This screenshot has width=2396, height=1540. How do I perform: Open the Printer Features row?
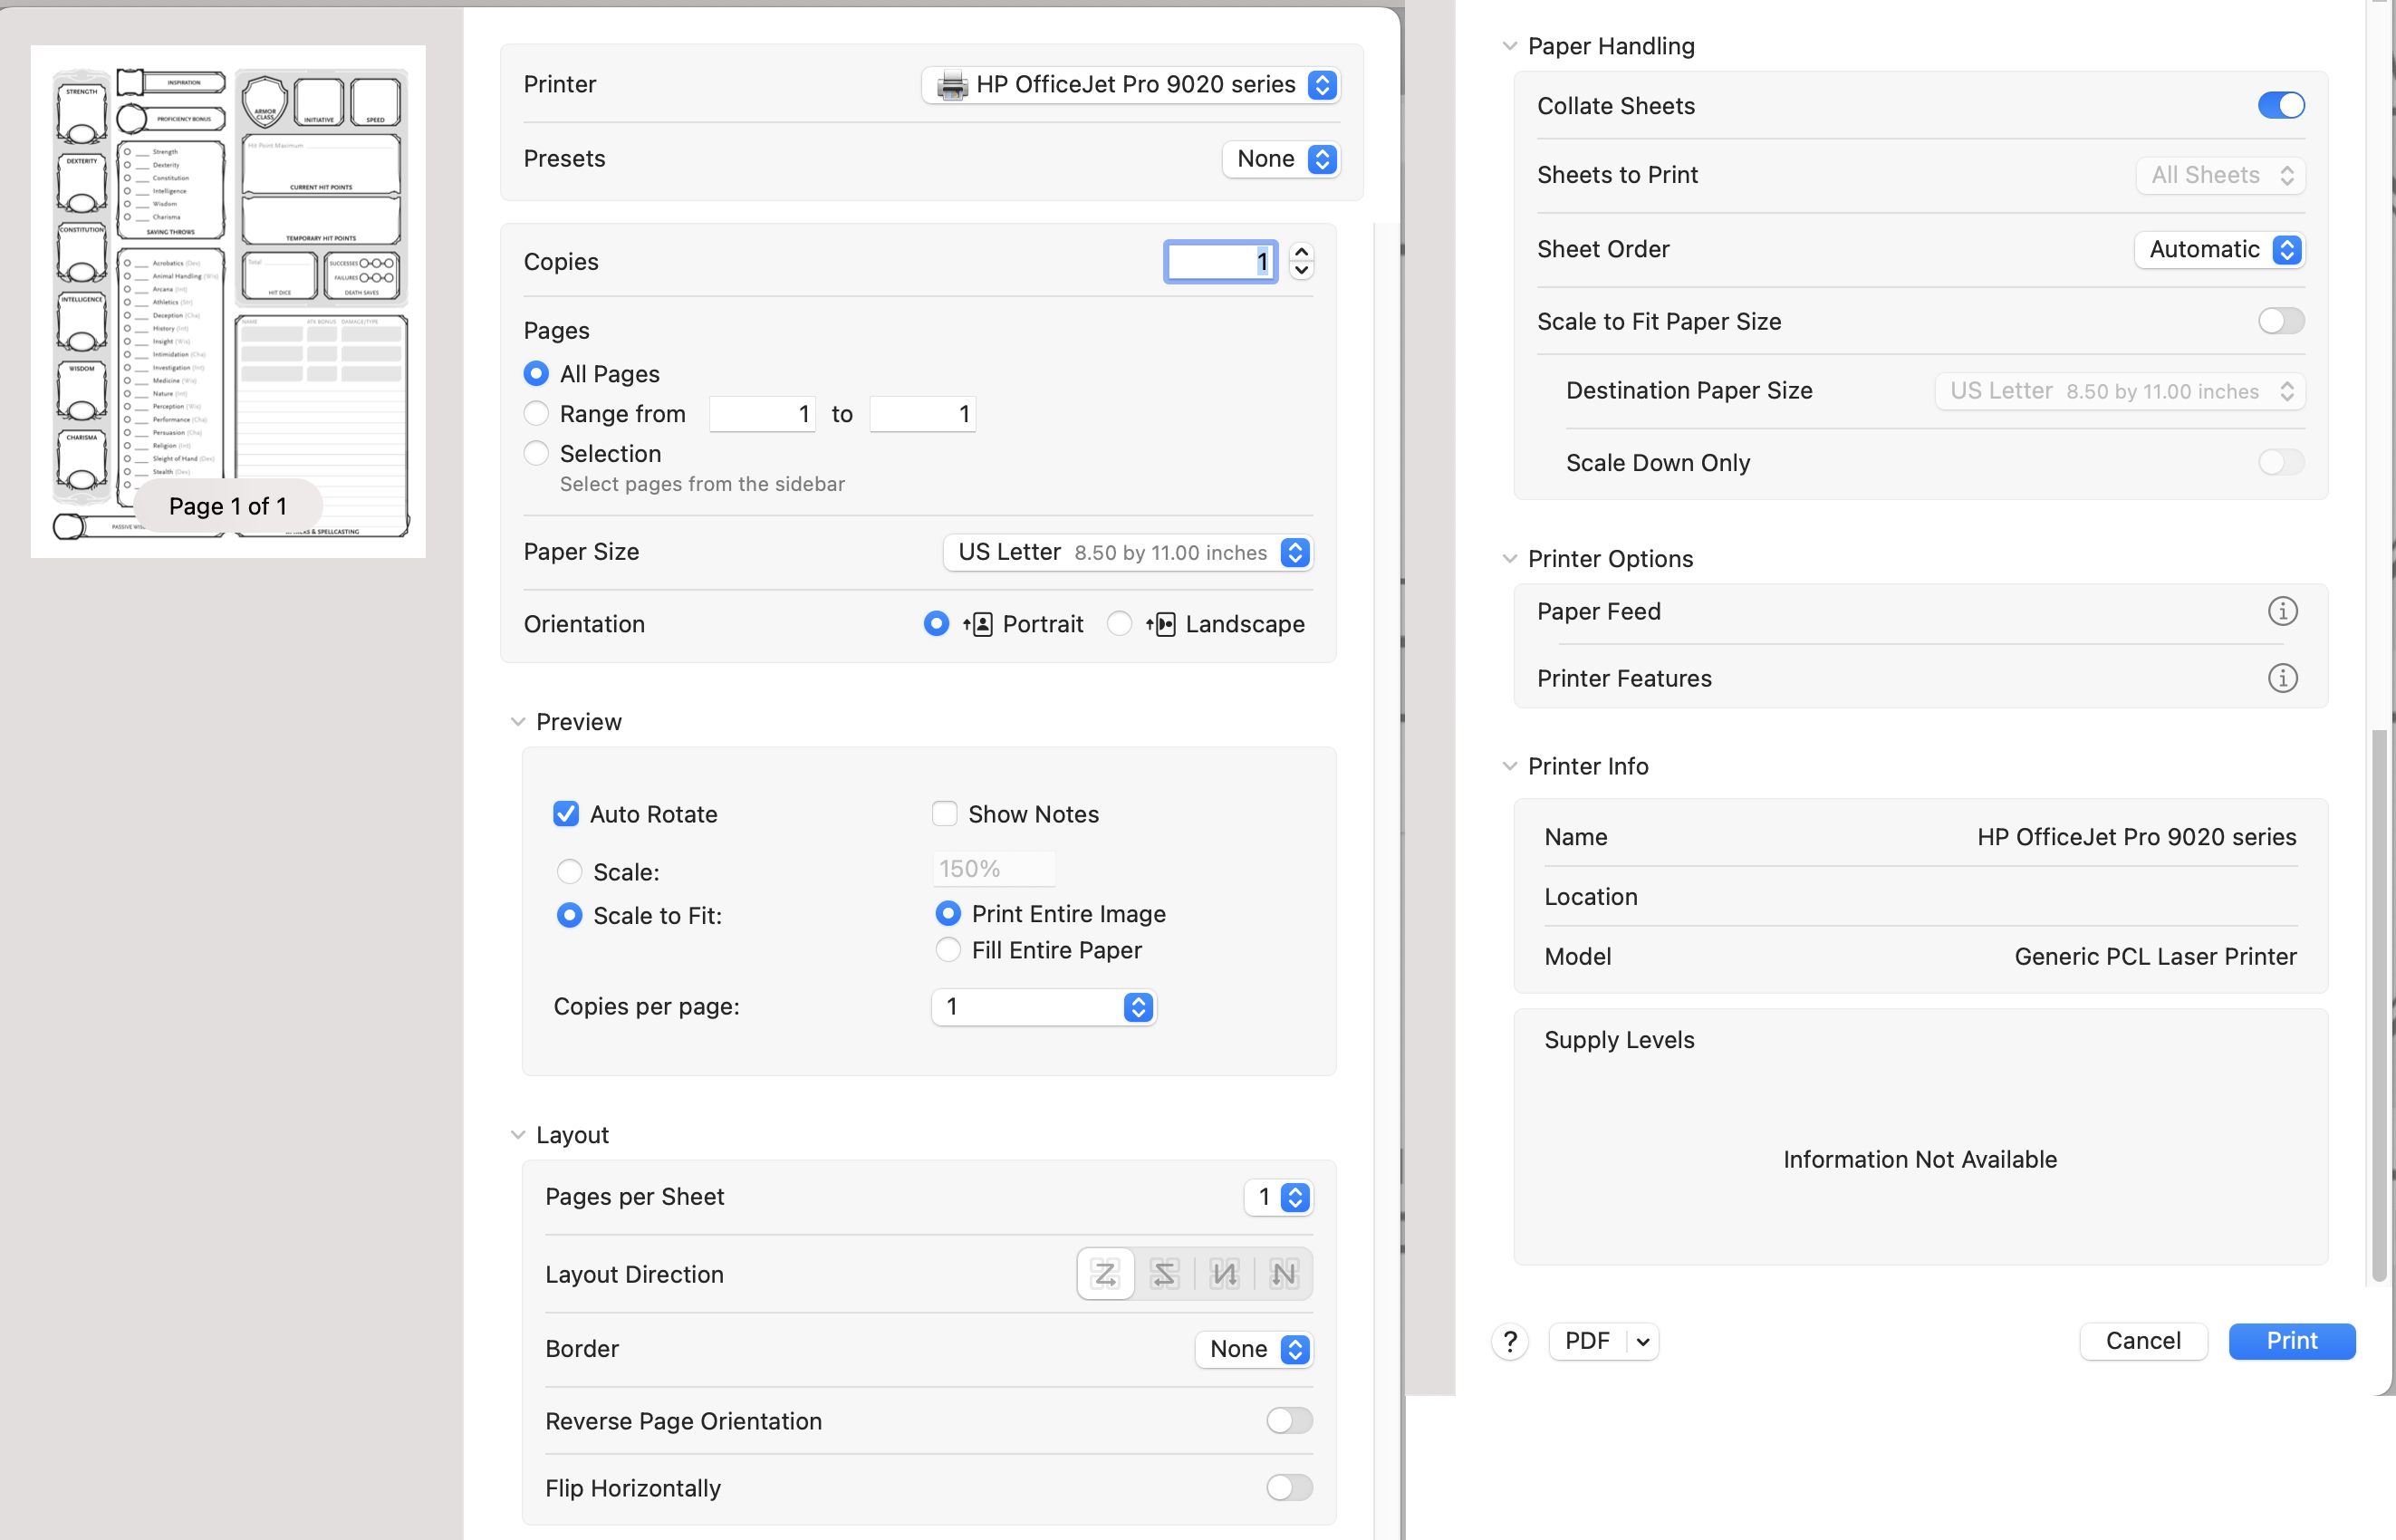[x=1920, y=678]
